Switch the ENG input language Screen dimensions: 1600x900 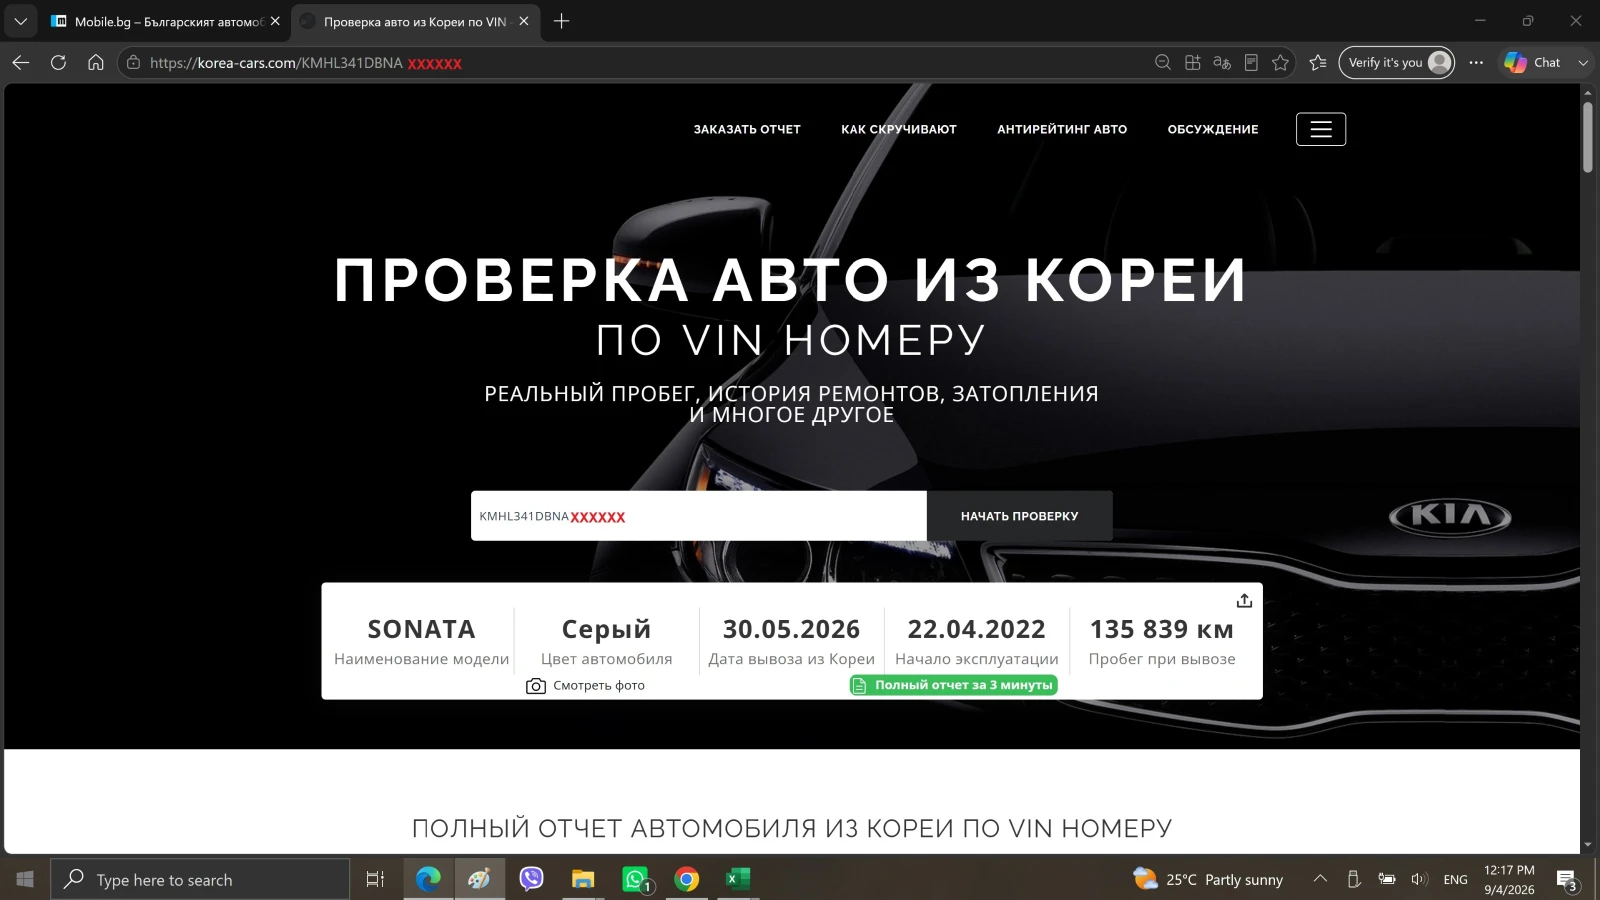(1456, 879)
